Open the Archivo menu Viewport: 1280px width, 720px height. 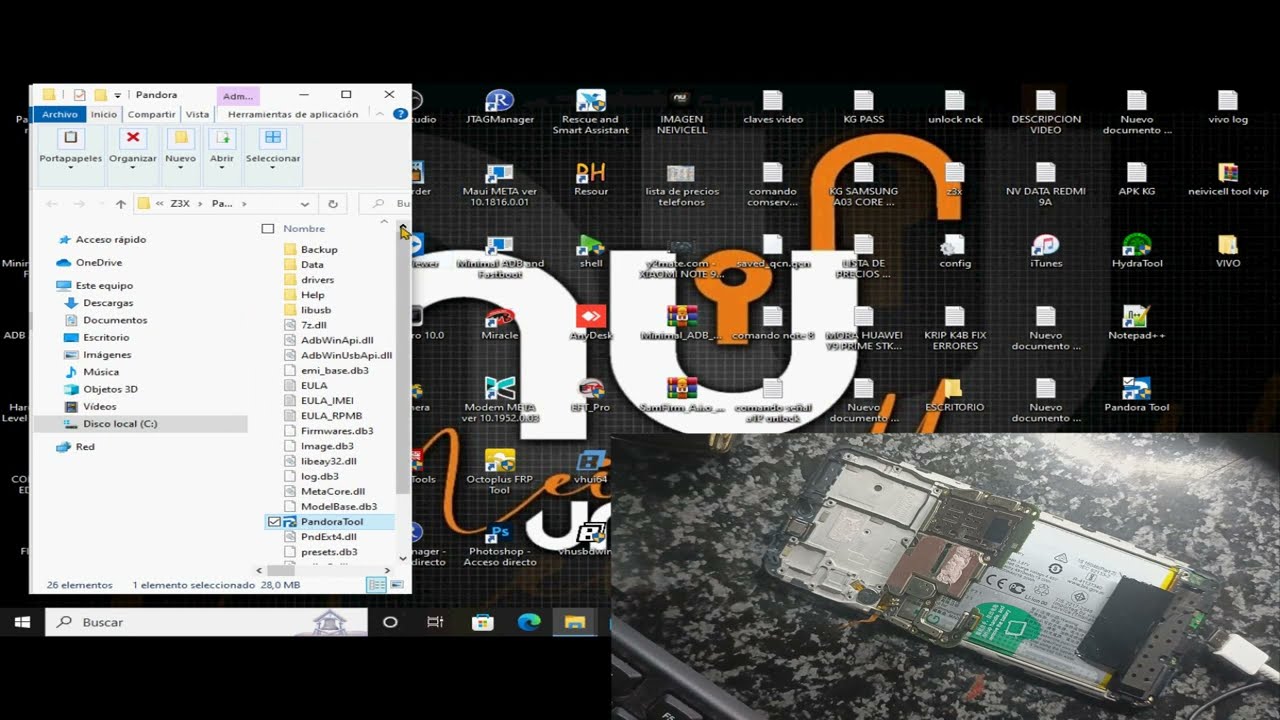click(60, 114)
